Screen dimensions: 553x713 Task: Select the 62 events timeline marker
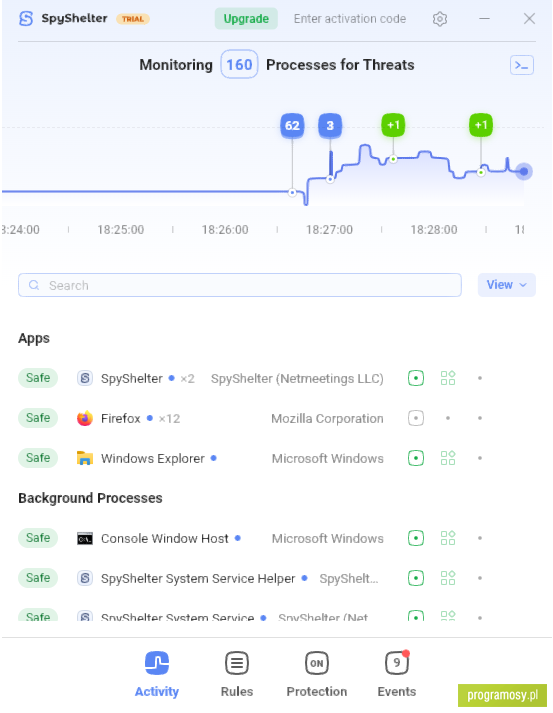(x=292, y=125)
